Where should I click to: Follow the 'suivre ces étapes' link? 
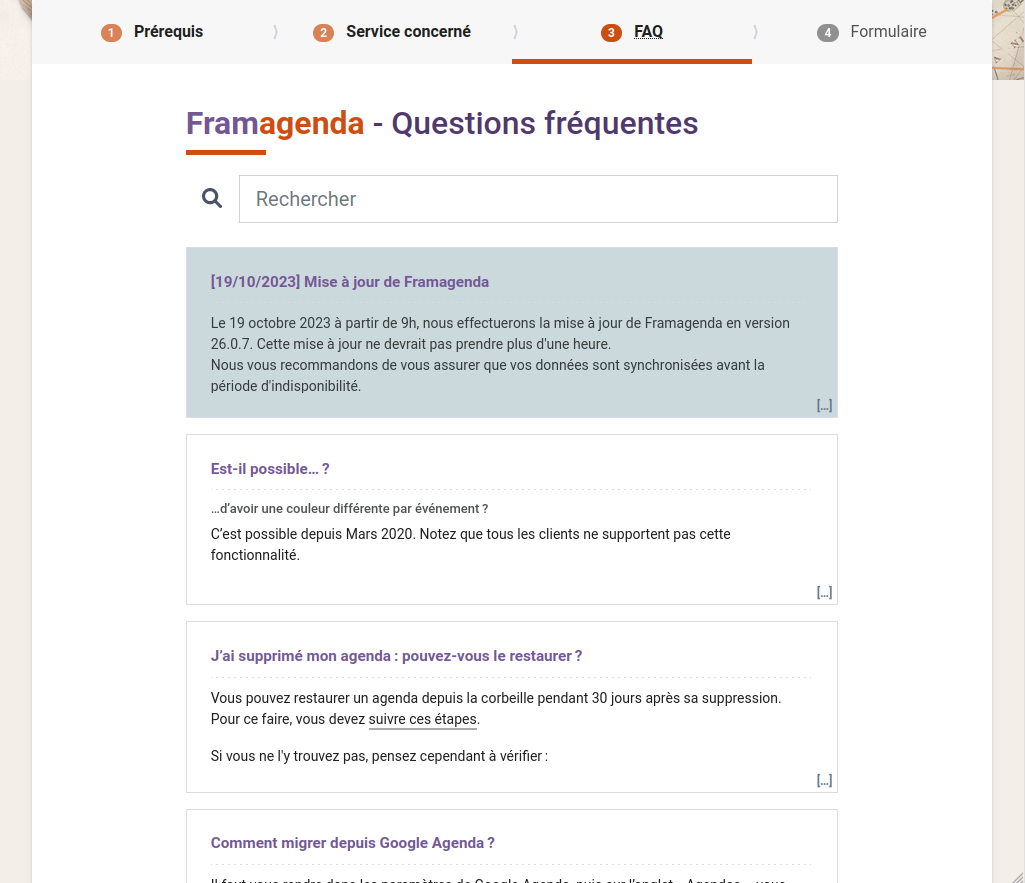pyautogui.click(x=422, y=719)
